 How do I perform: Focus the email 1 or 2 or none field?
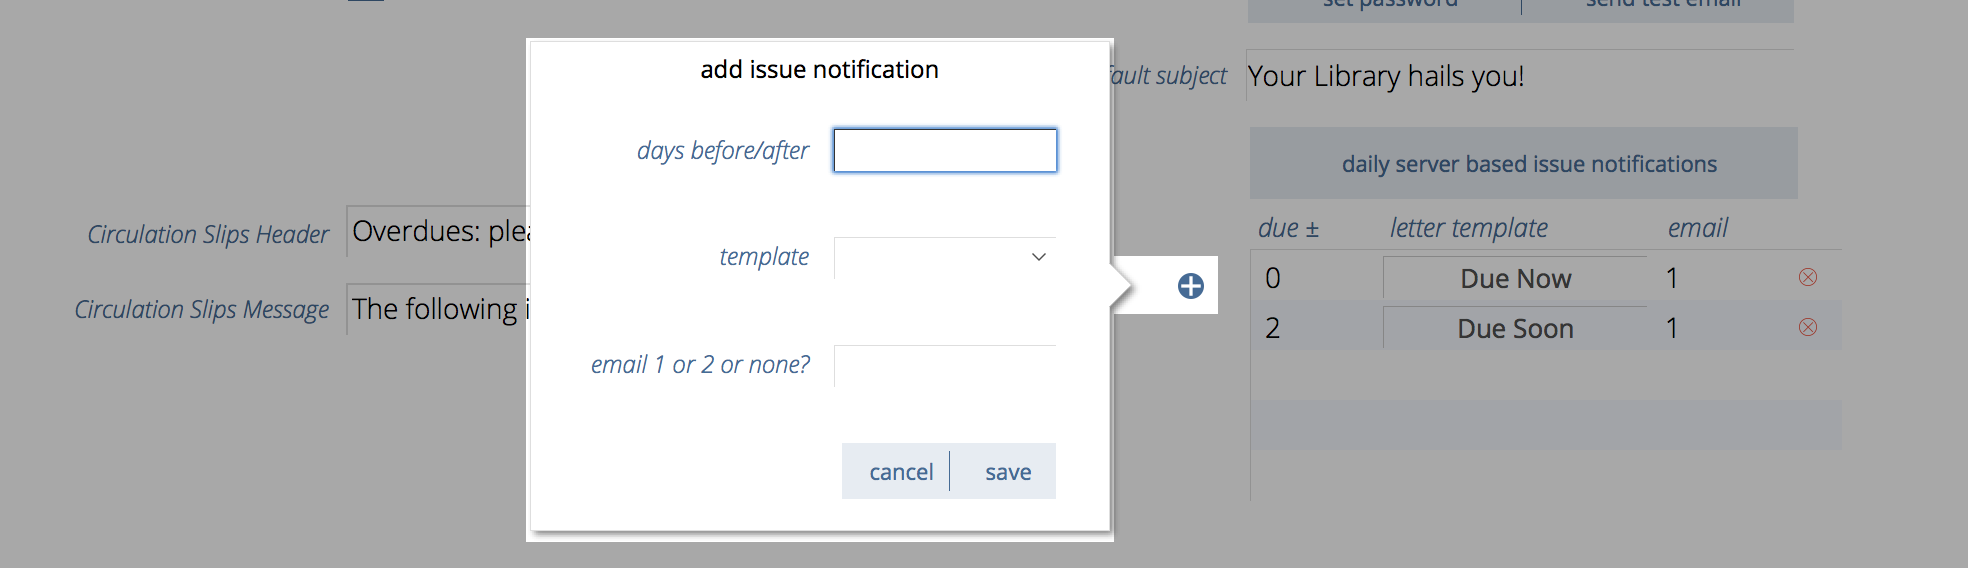(x=945, y=366)
